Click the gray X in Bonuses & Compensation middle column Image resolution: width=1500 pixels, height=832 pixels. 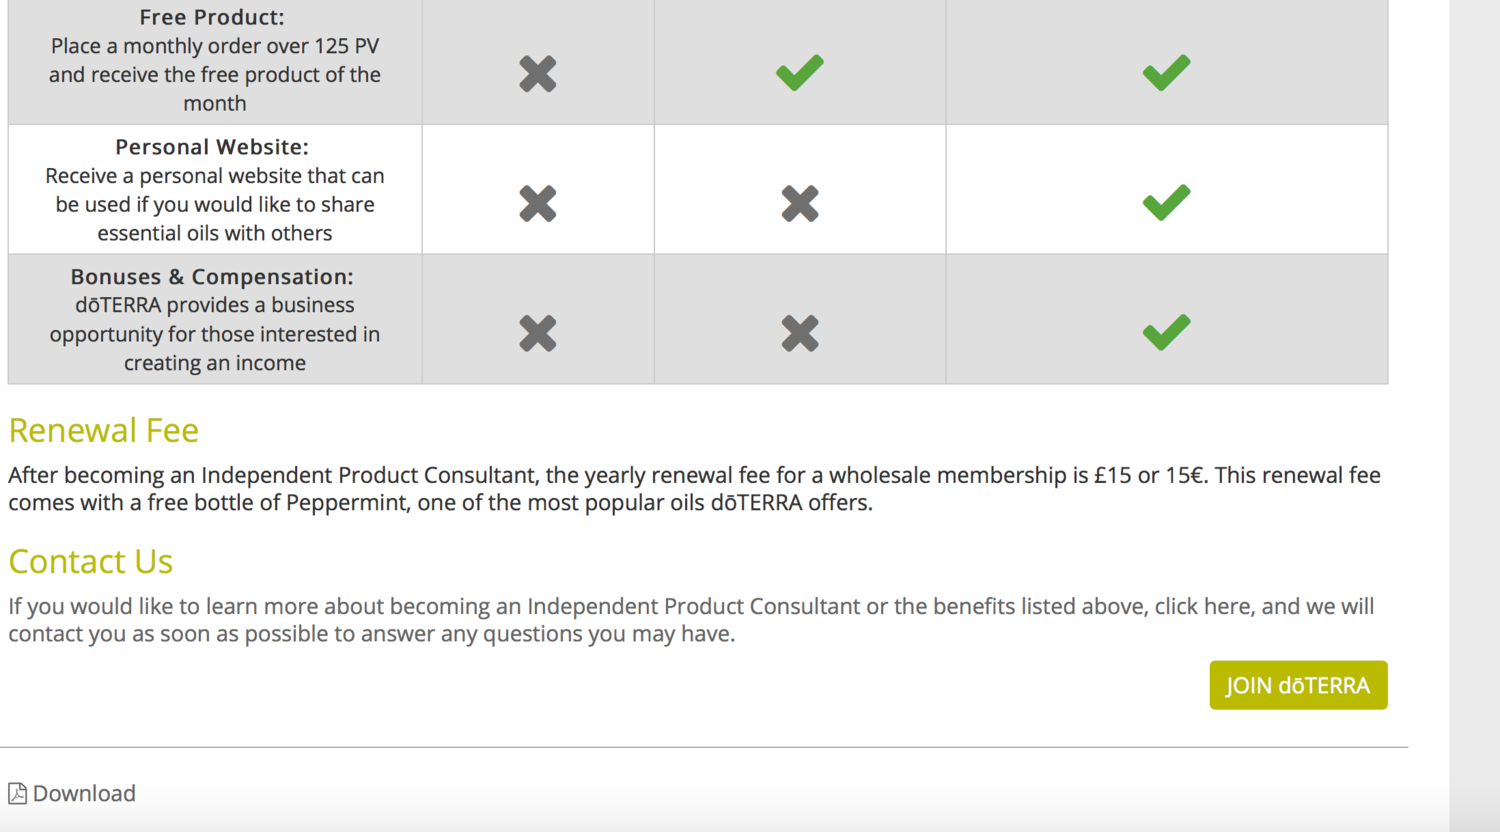[x=800, y=334]
